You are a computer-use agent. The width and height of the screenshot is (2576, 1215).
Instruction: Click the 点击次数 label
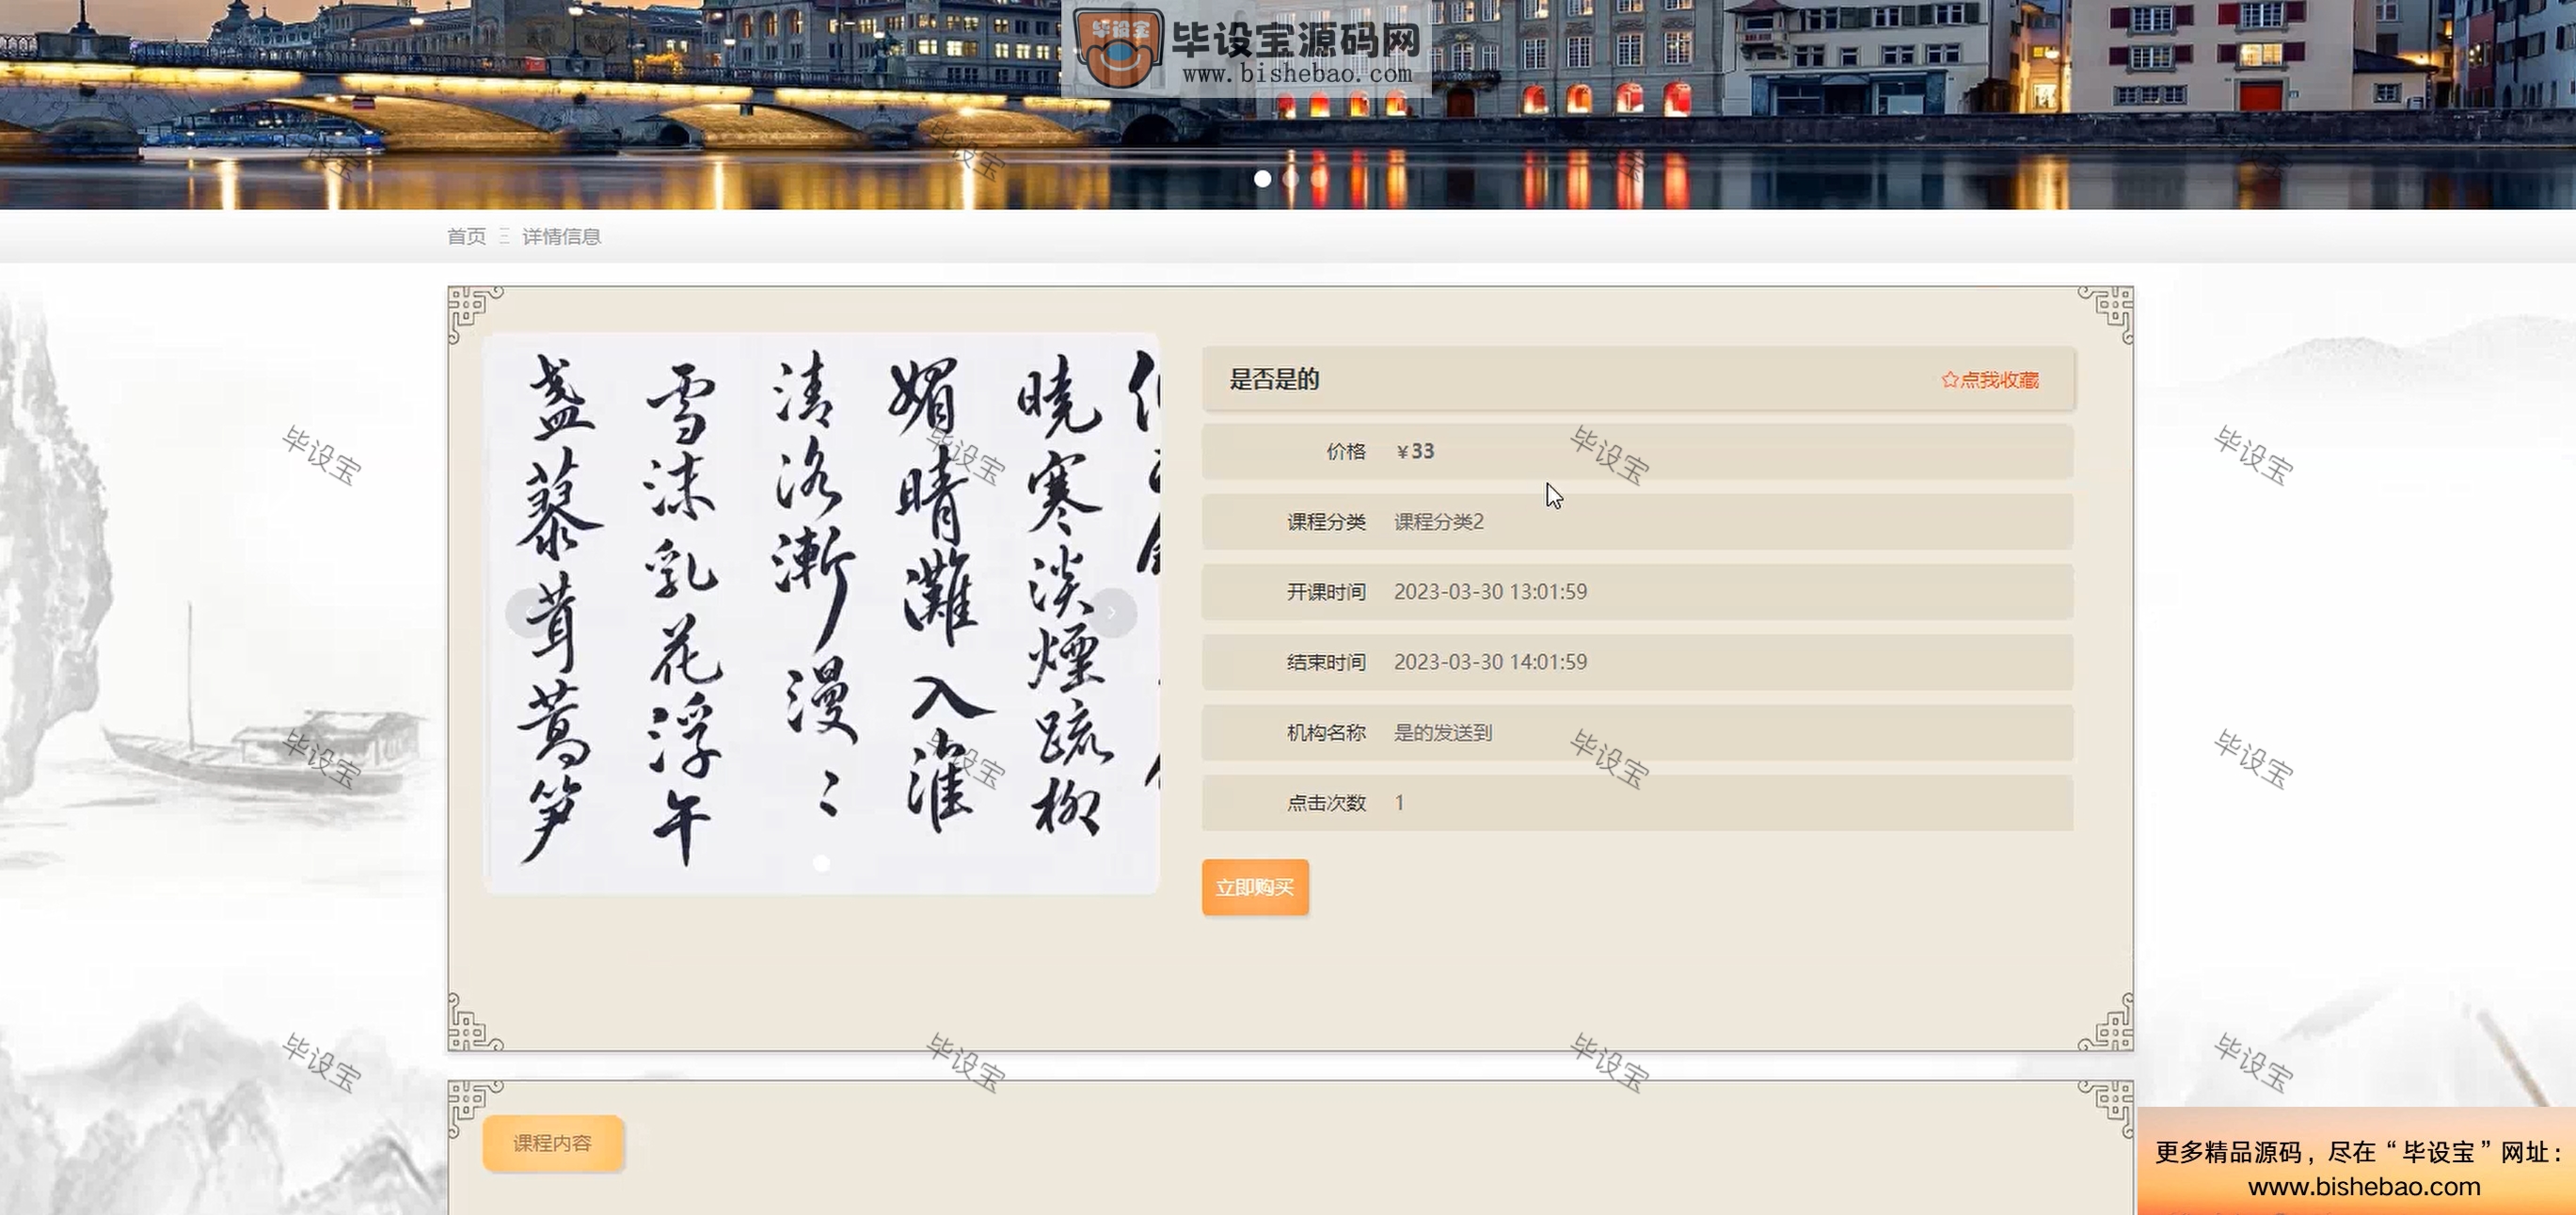(1326, 802)
